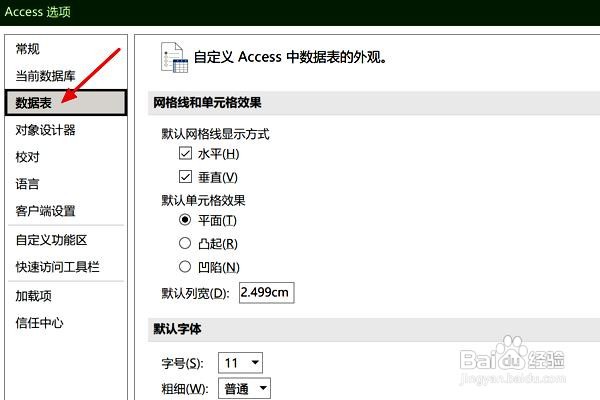Viewport: 600px width, 400px height.
Task: Toggle the 垂直(V) gridline checkbox
Action: coord(185,177)
